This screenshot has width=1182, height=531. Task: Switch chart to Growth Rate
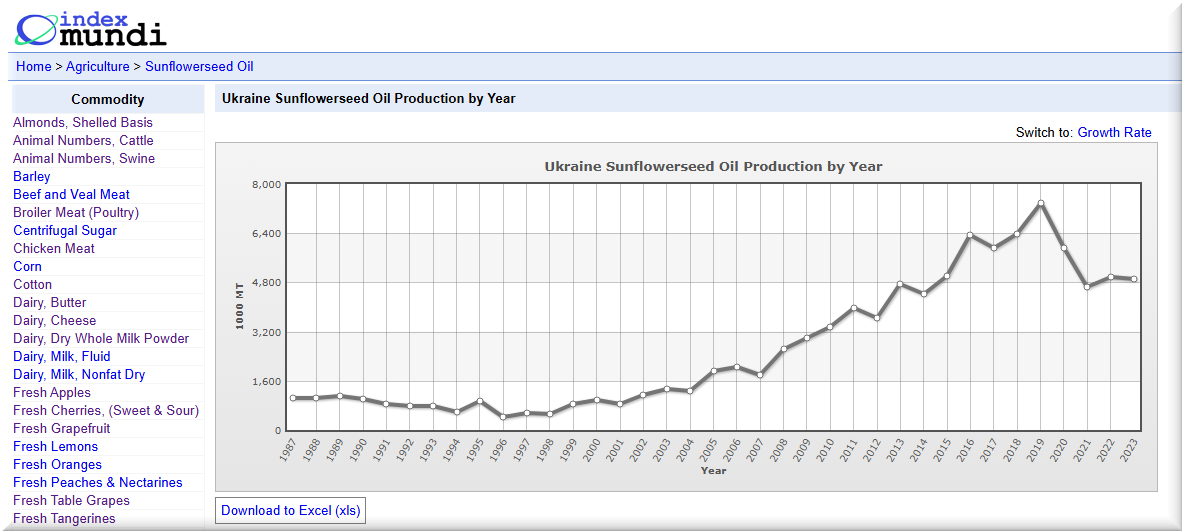pos(1114,132)
